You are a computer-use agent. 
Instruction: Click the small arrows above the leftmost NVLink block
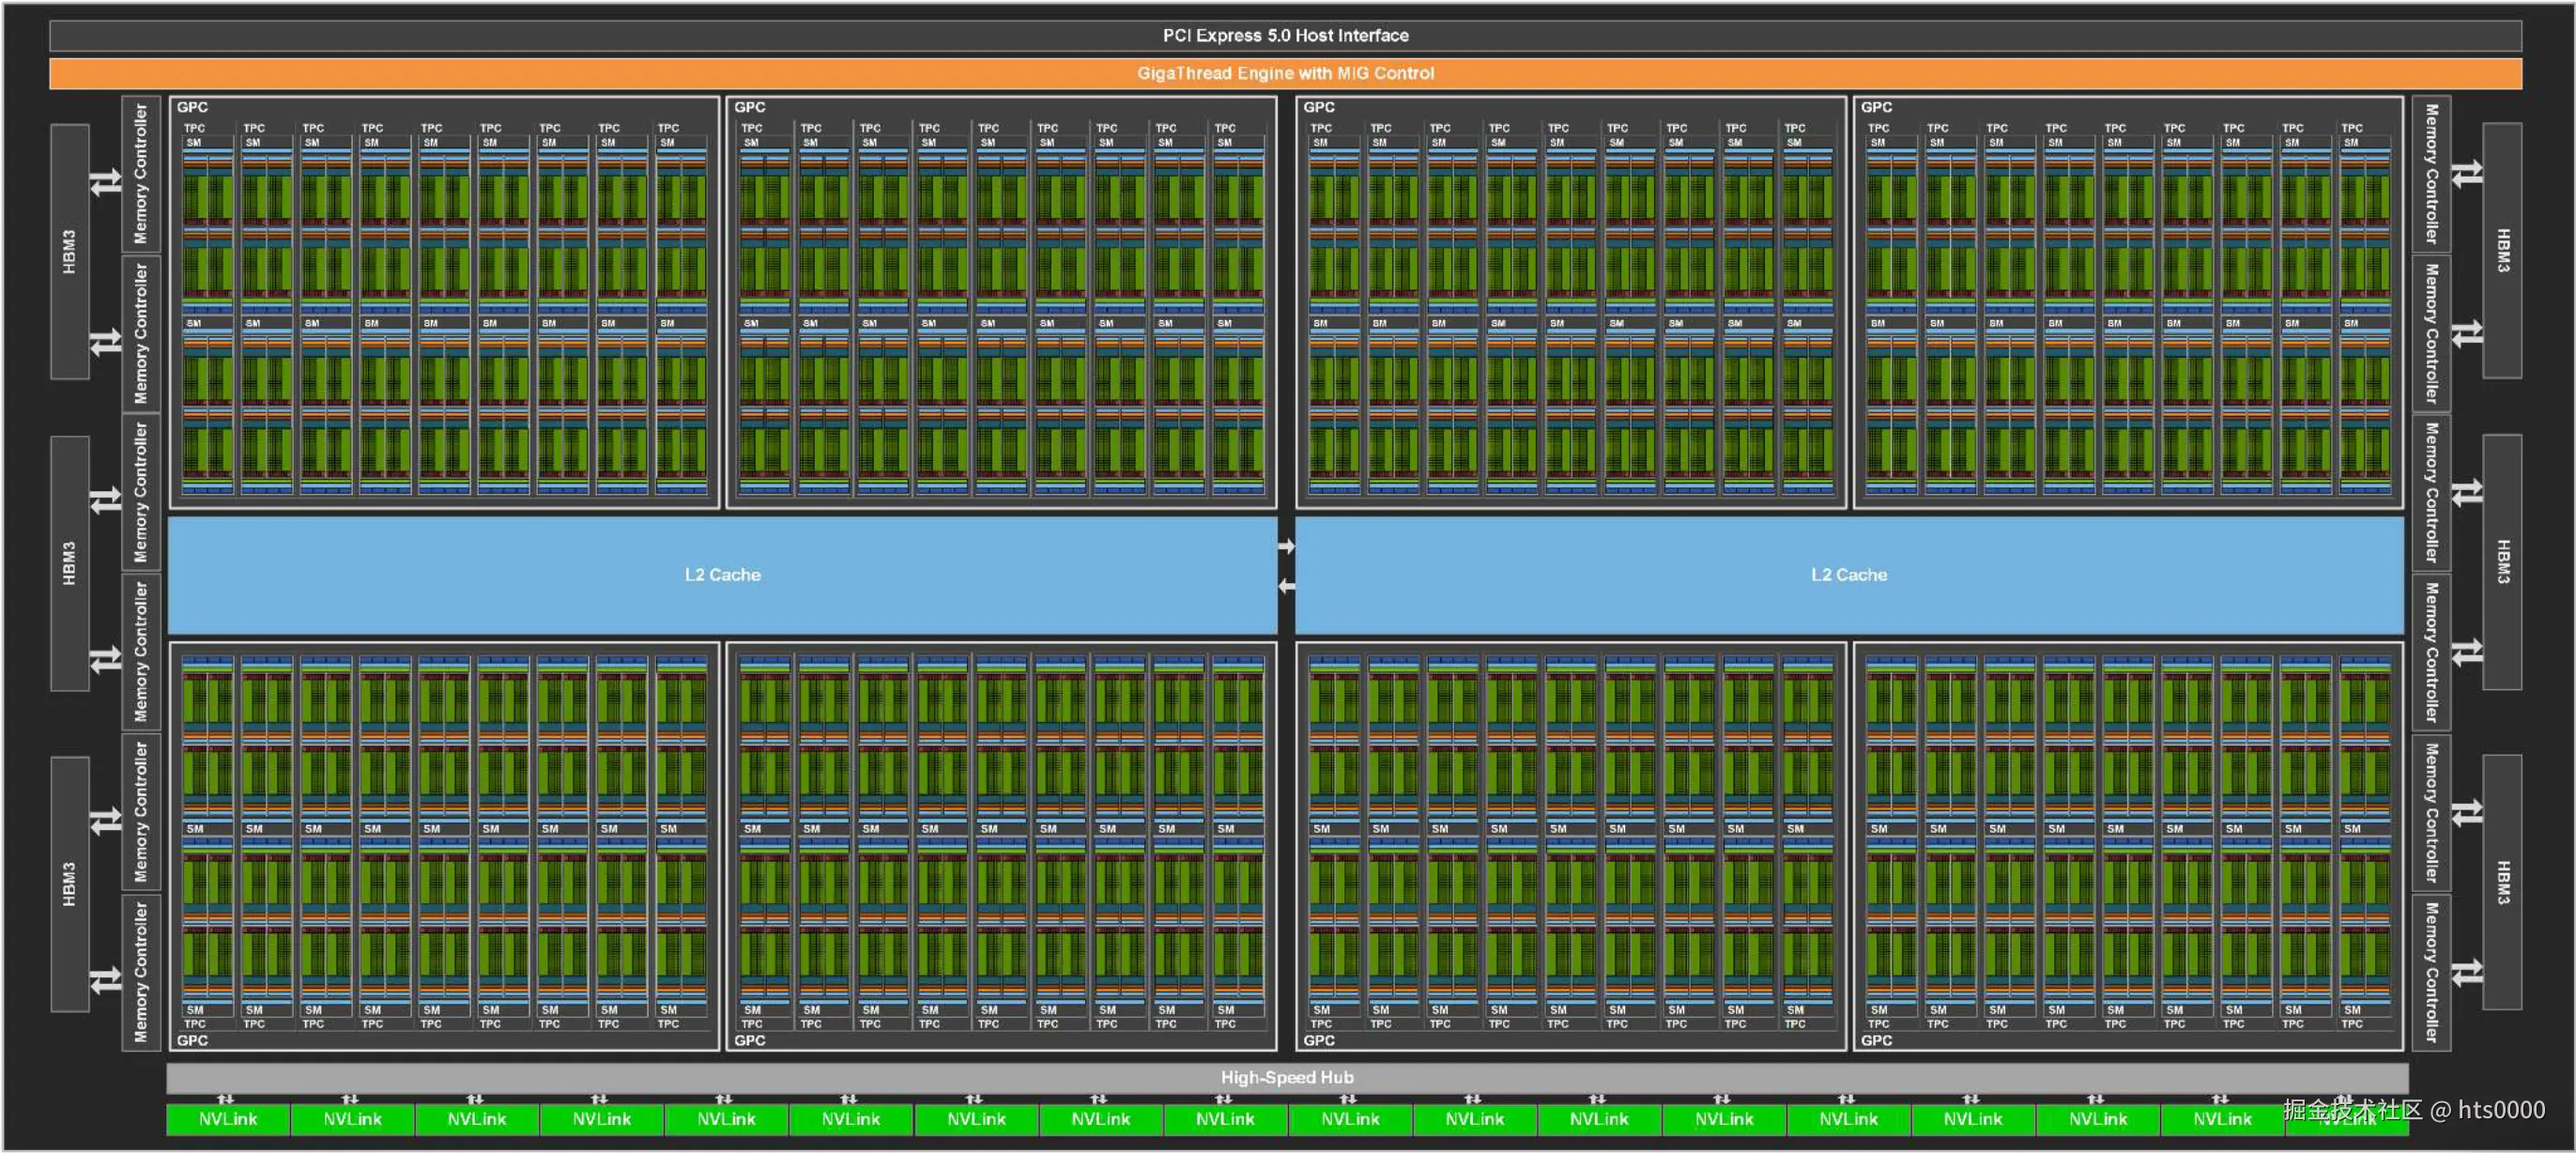pyautogui.click(x=226, y=1099)
